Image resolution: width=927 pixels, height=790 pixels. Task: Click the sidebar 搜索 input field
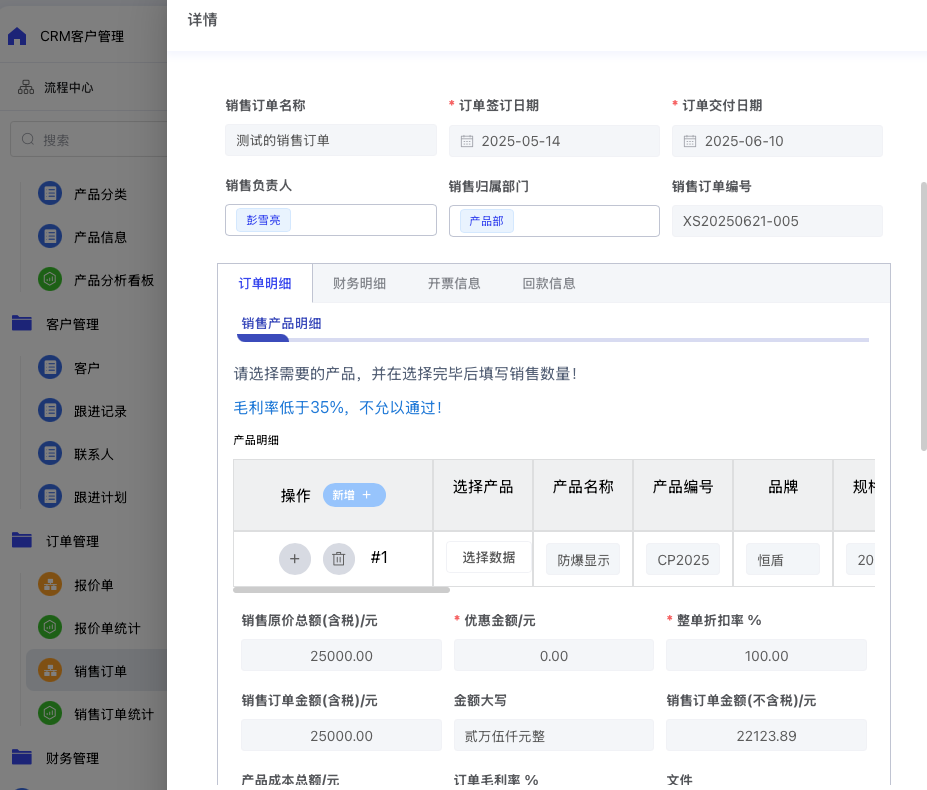(x=89, y=140)
